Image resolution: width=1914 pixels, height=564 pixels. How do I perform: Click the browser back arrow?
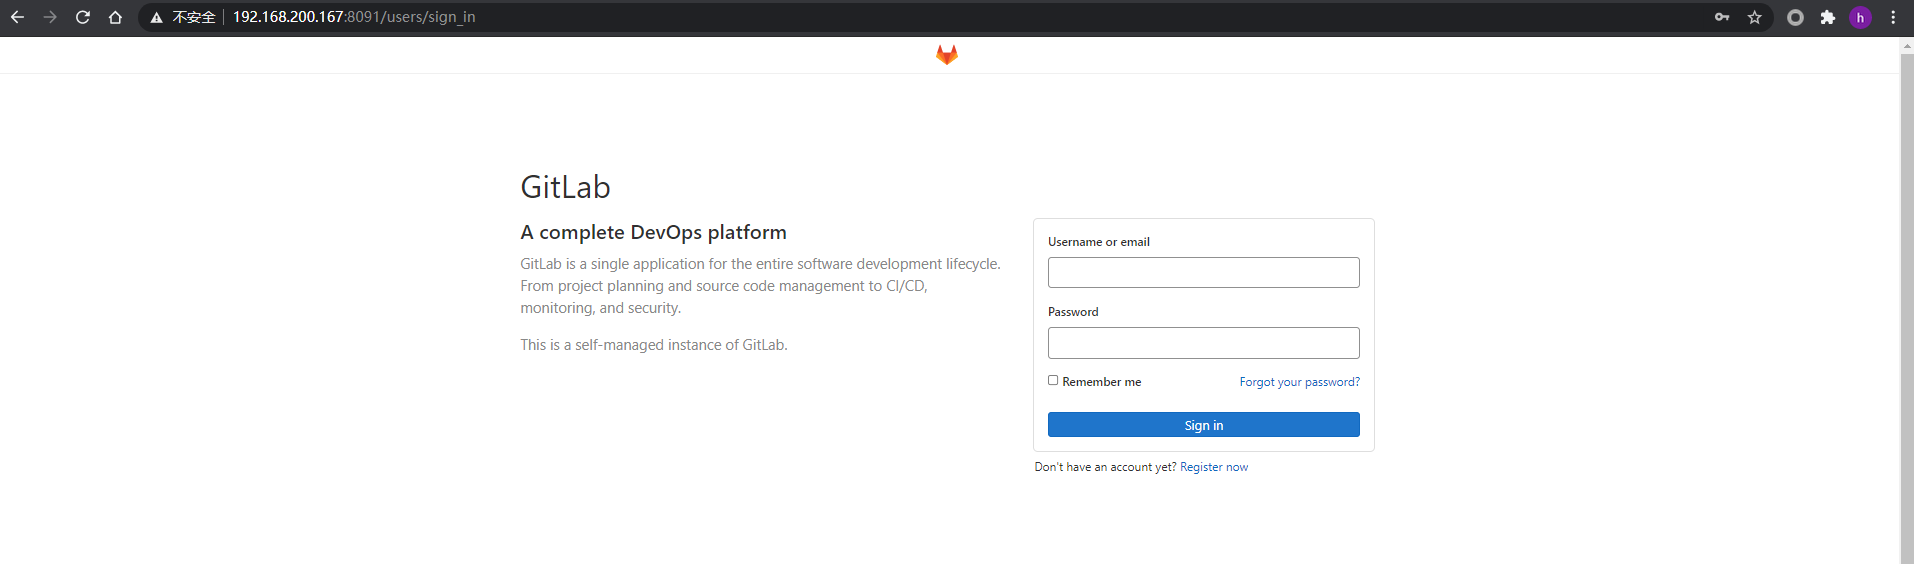(17, 17)
